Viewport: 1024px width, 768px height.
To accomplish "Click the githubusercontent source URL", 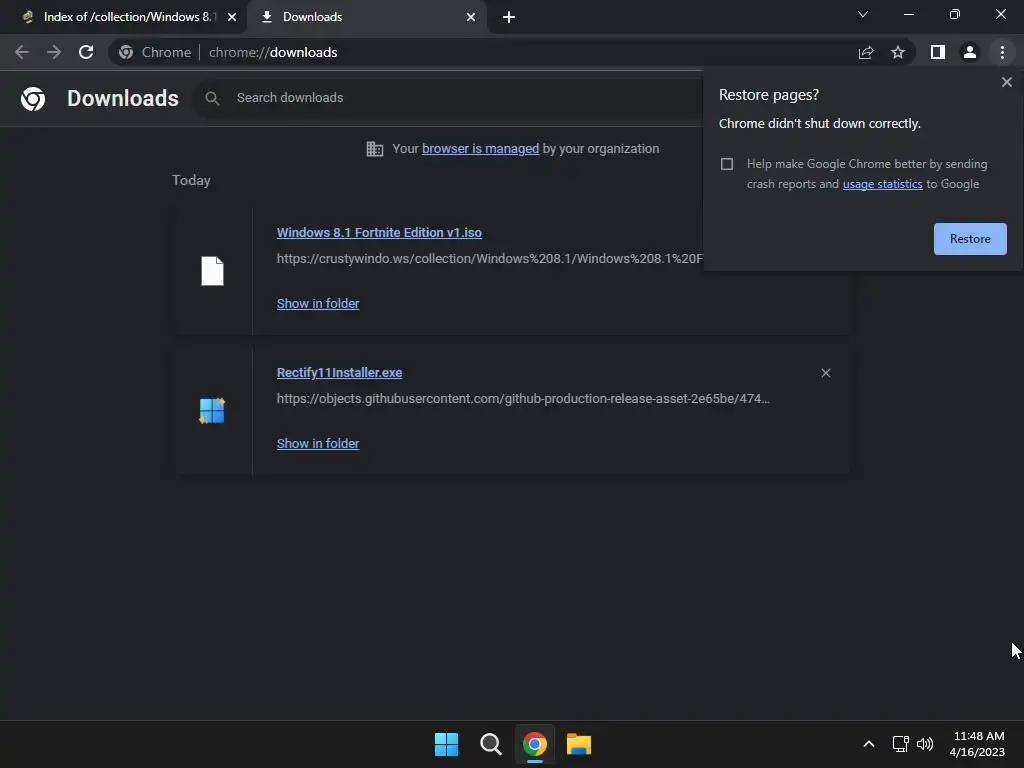I will pyautogui.click(x=523, y=398).
